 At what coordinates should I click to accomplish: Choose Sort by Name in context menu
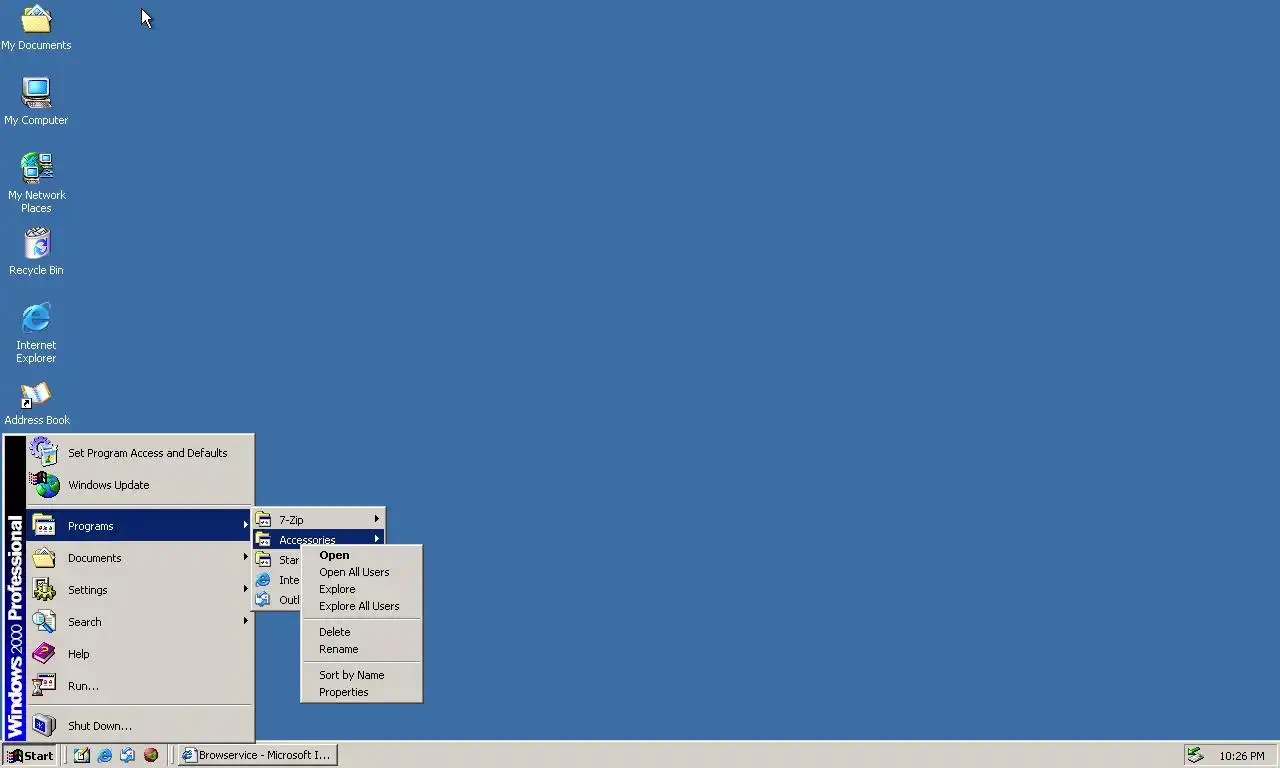point(361,675)
